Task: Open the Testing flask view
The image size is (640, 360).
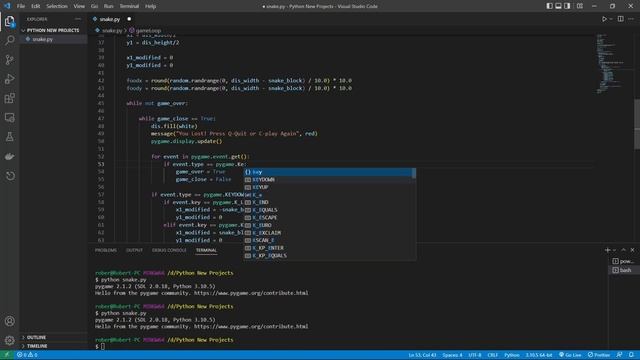Action: click(x=10, y=137)
